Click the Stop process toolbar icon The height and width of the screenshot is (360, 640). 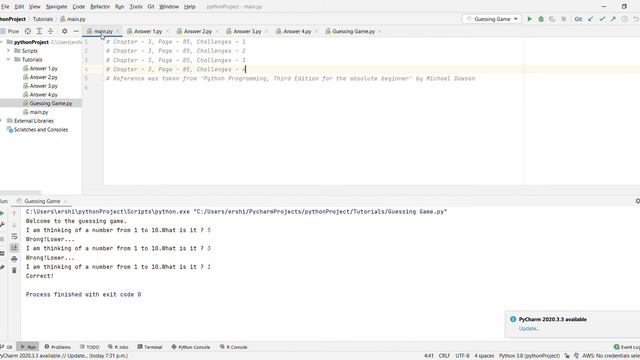click(564, 19)
